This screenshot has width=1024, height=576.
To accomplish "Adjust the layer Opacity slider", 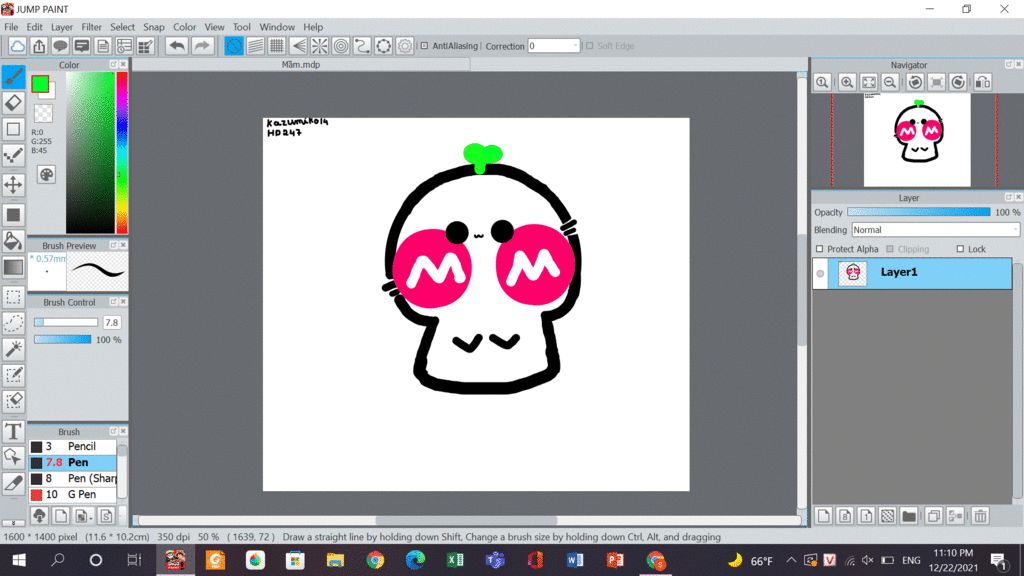I will (x=918, y=212).
